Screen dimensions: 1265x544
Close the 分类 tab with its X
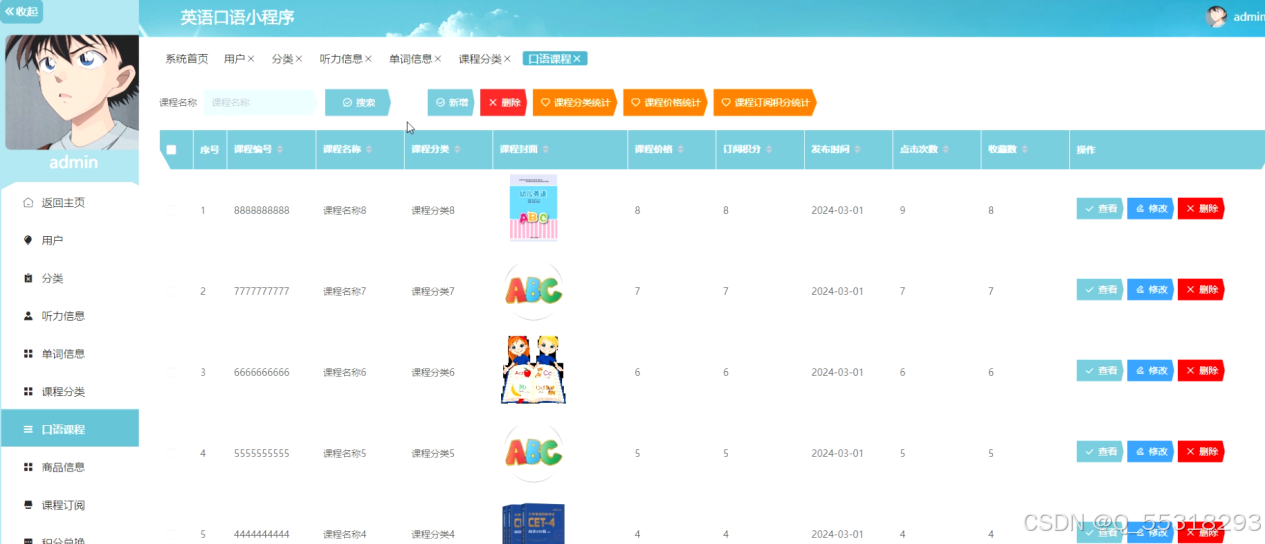[299, 59]
